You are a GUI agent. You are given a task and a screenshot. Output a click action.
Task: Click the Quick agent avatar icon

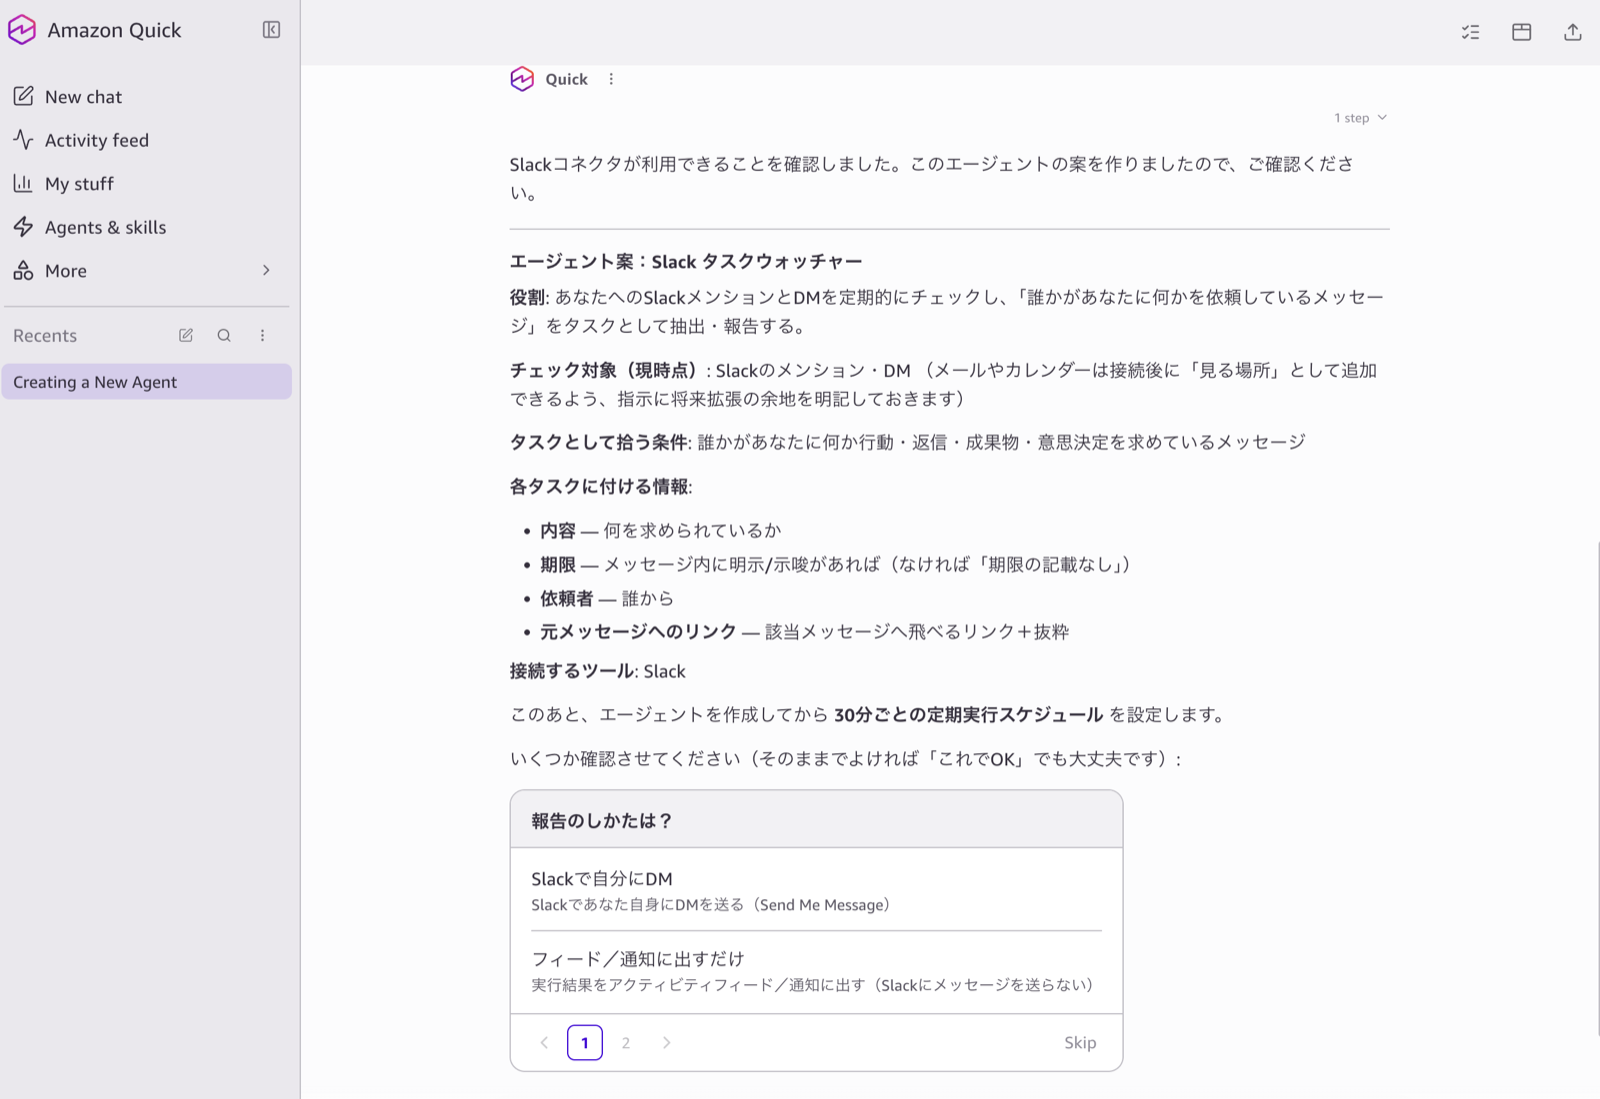pos(522,79)
